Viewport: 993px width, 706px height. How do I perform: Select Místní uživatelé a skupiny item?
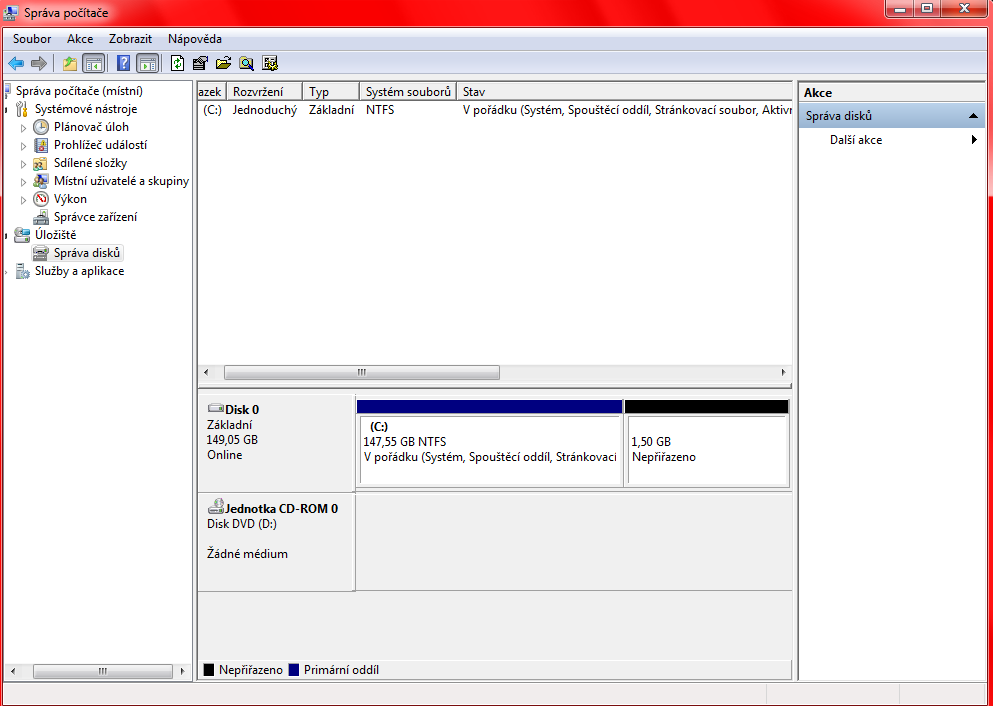point(121,181)
